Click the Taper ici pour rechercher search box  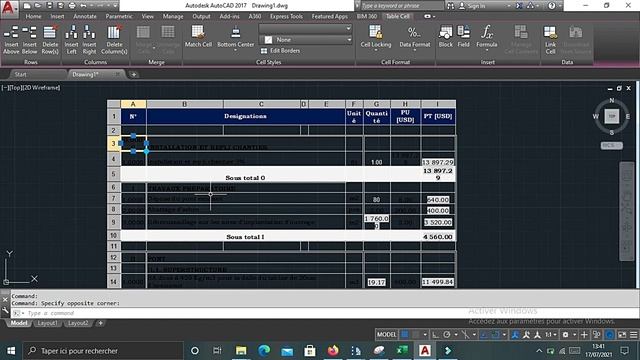pyautogui.click(x=103, y=351)
